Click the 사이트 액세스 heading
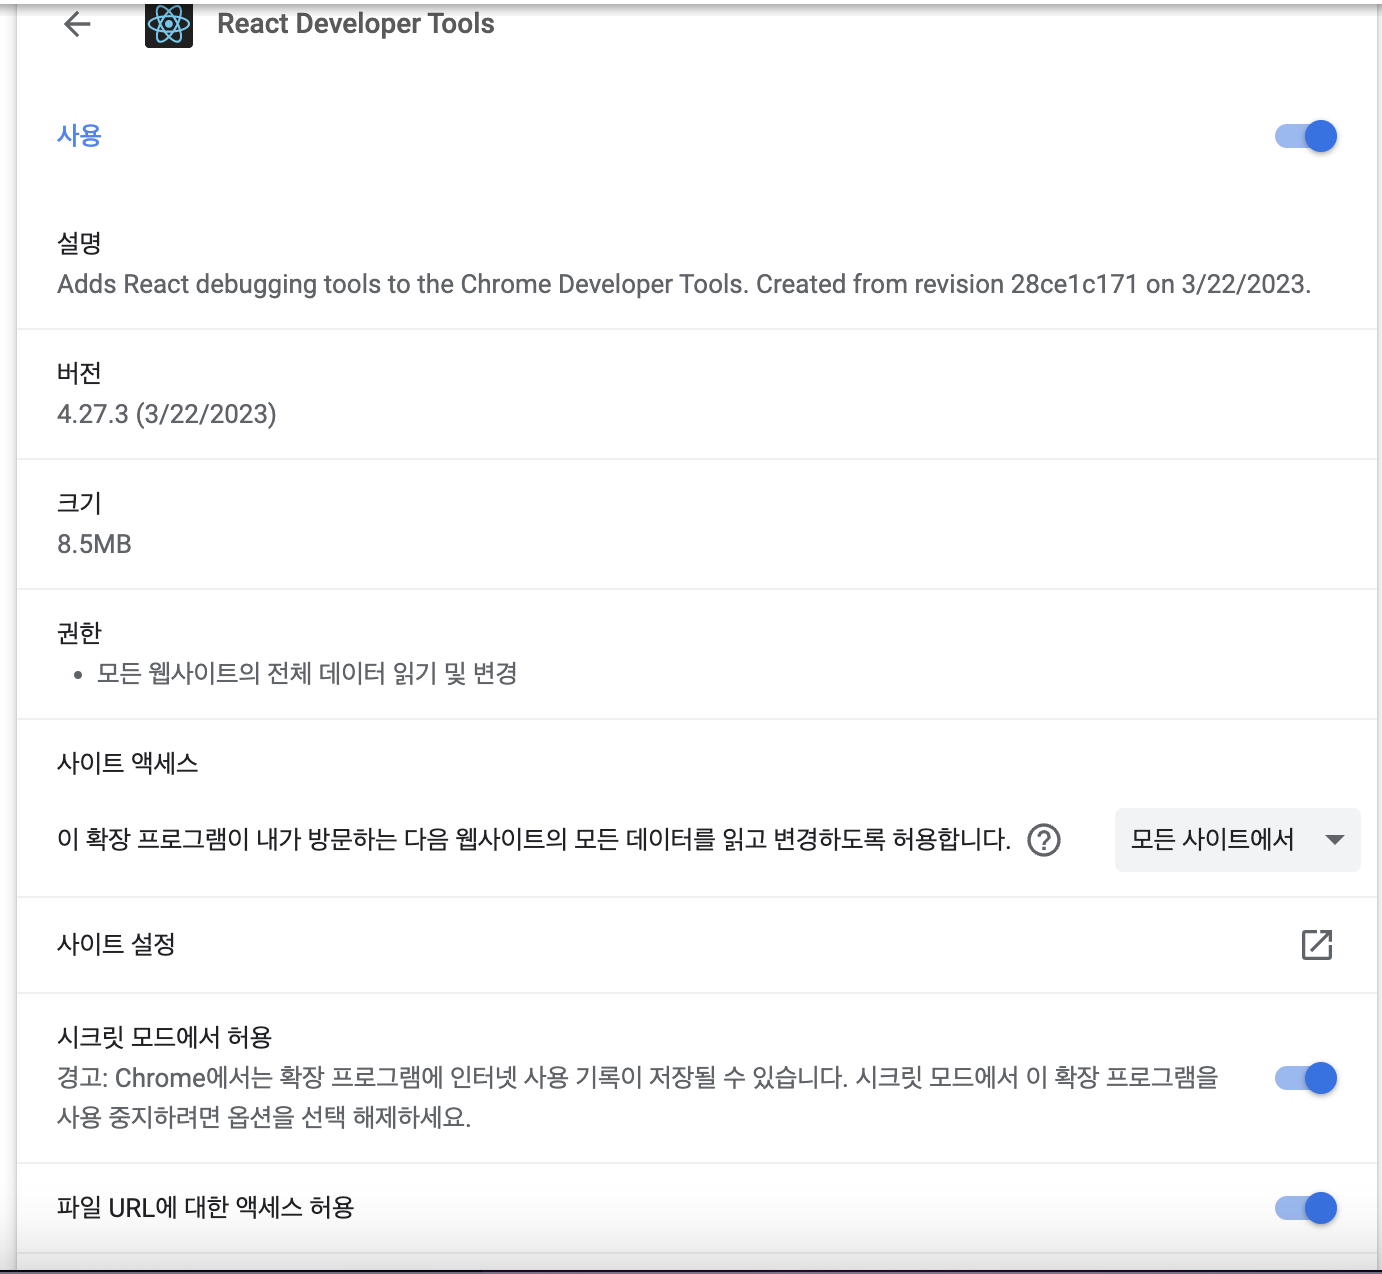The width and height of the screenshot is (1382, 1274). [127, 763]
